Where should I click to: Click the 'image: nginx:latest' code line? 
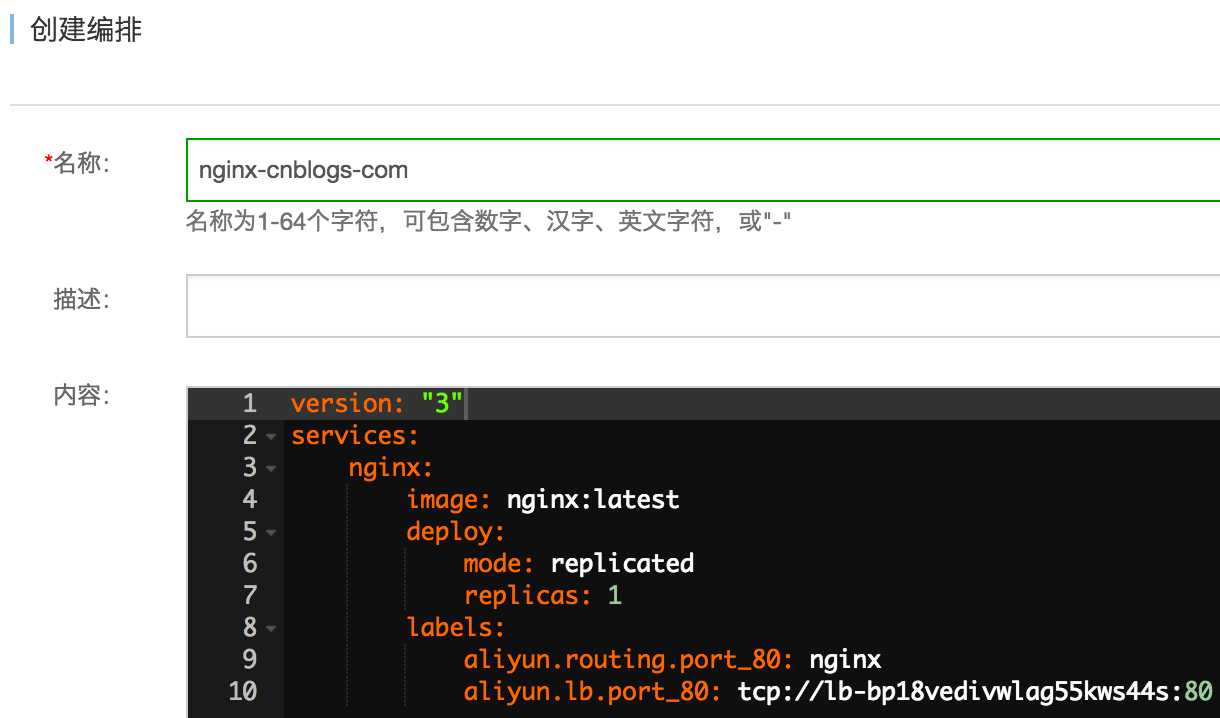543,499
